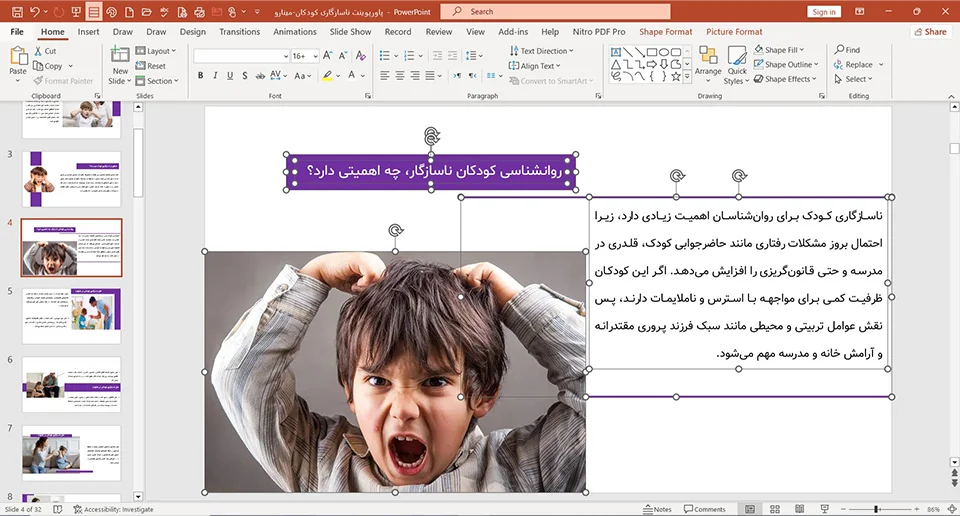This screenshot has width=960, height=516.
Task: Open a file using the folder icon in the quick access toolbar
Action: coord(146,12)
